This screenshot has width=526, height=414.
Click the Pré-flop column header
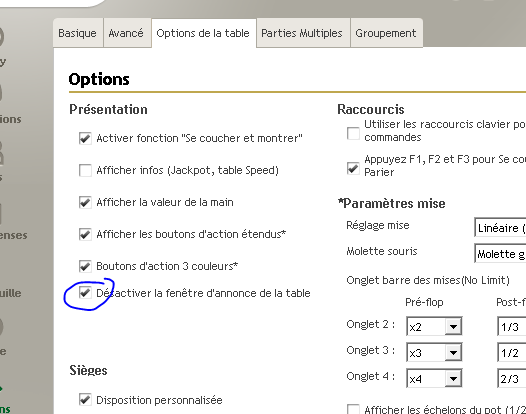click(424, 302)
